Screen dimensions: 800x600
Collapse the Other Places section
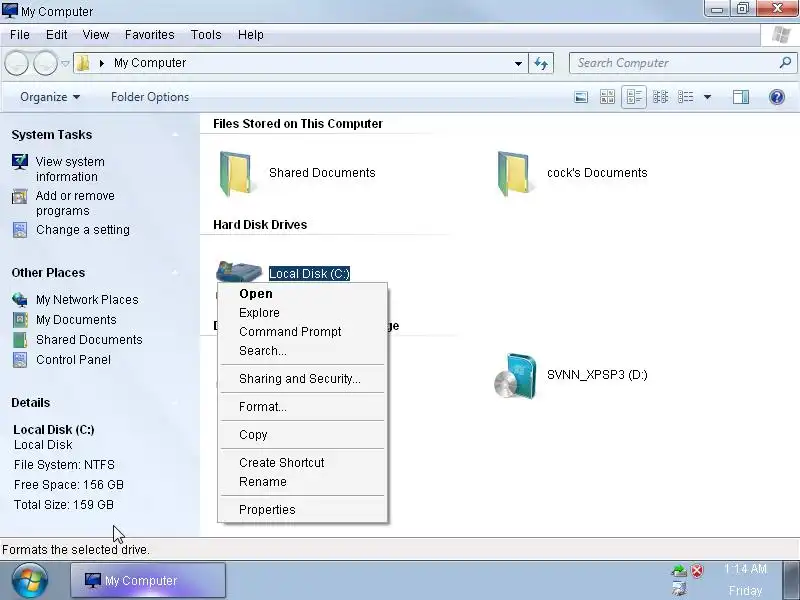(175, 273)
